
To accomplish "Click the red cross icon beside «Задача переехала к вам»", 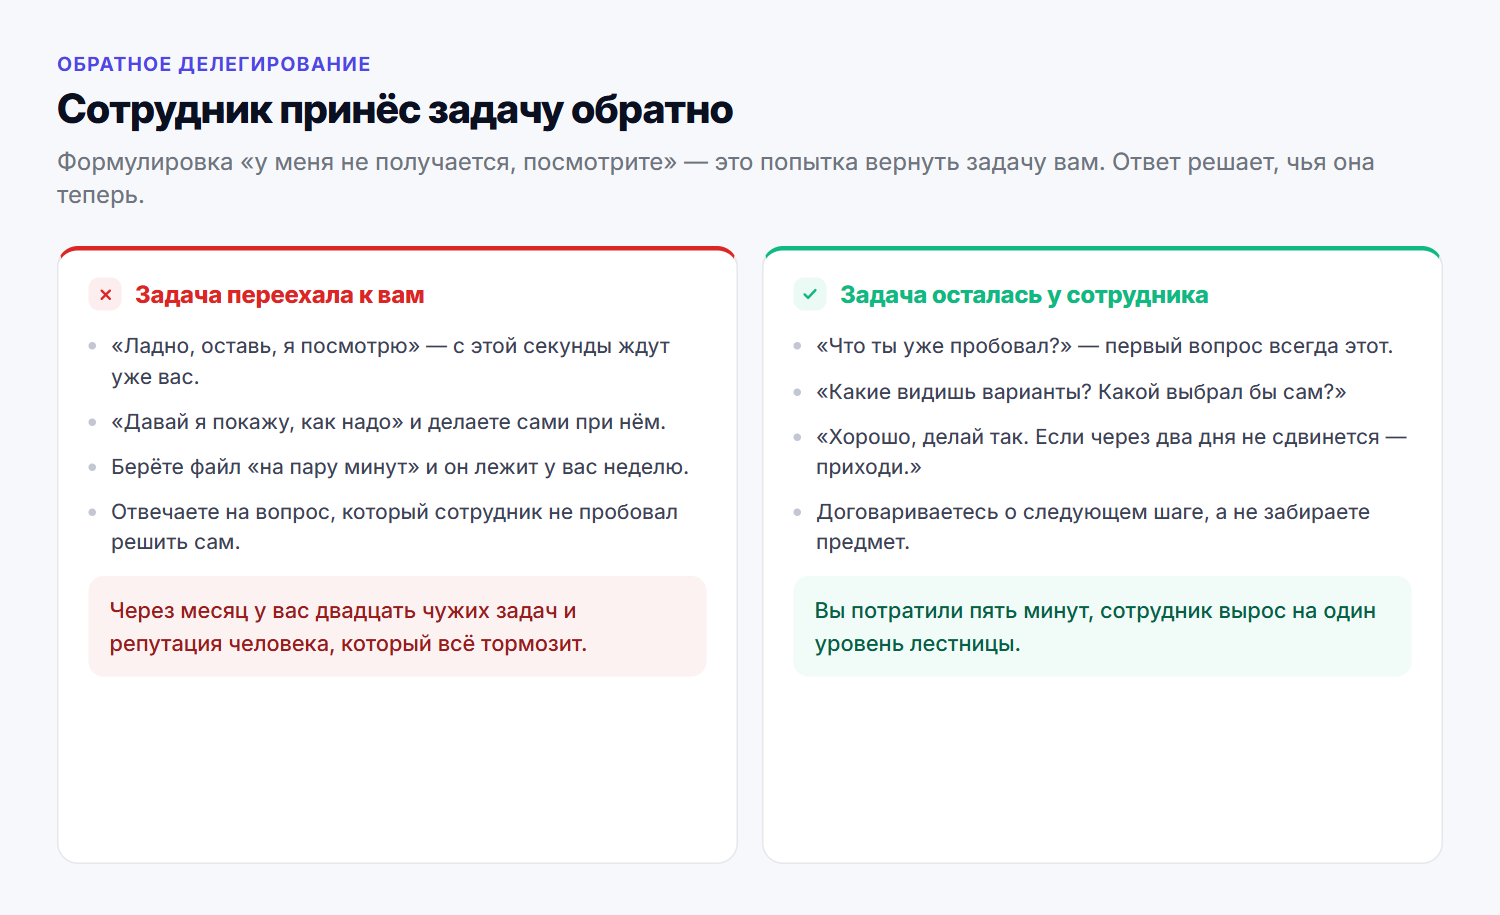I will [105, 295].
